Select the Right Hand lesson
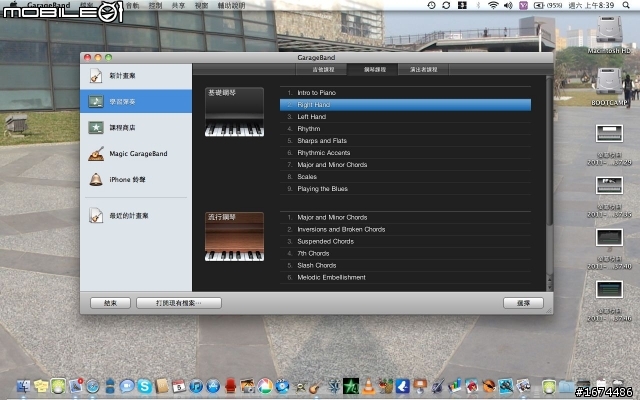Screen dimensions: 640x400 tap(405, 105)
